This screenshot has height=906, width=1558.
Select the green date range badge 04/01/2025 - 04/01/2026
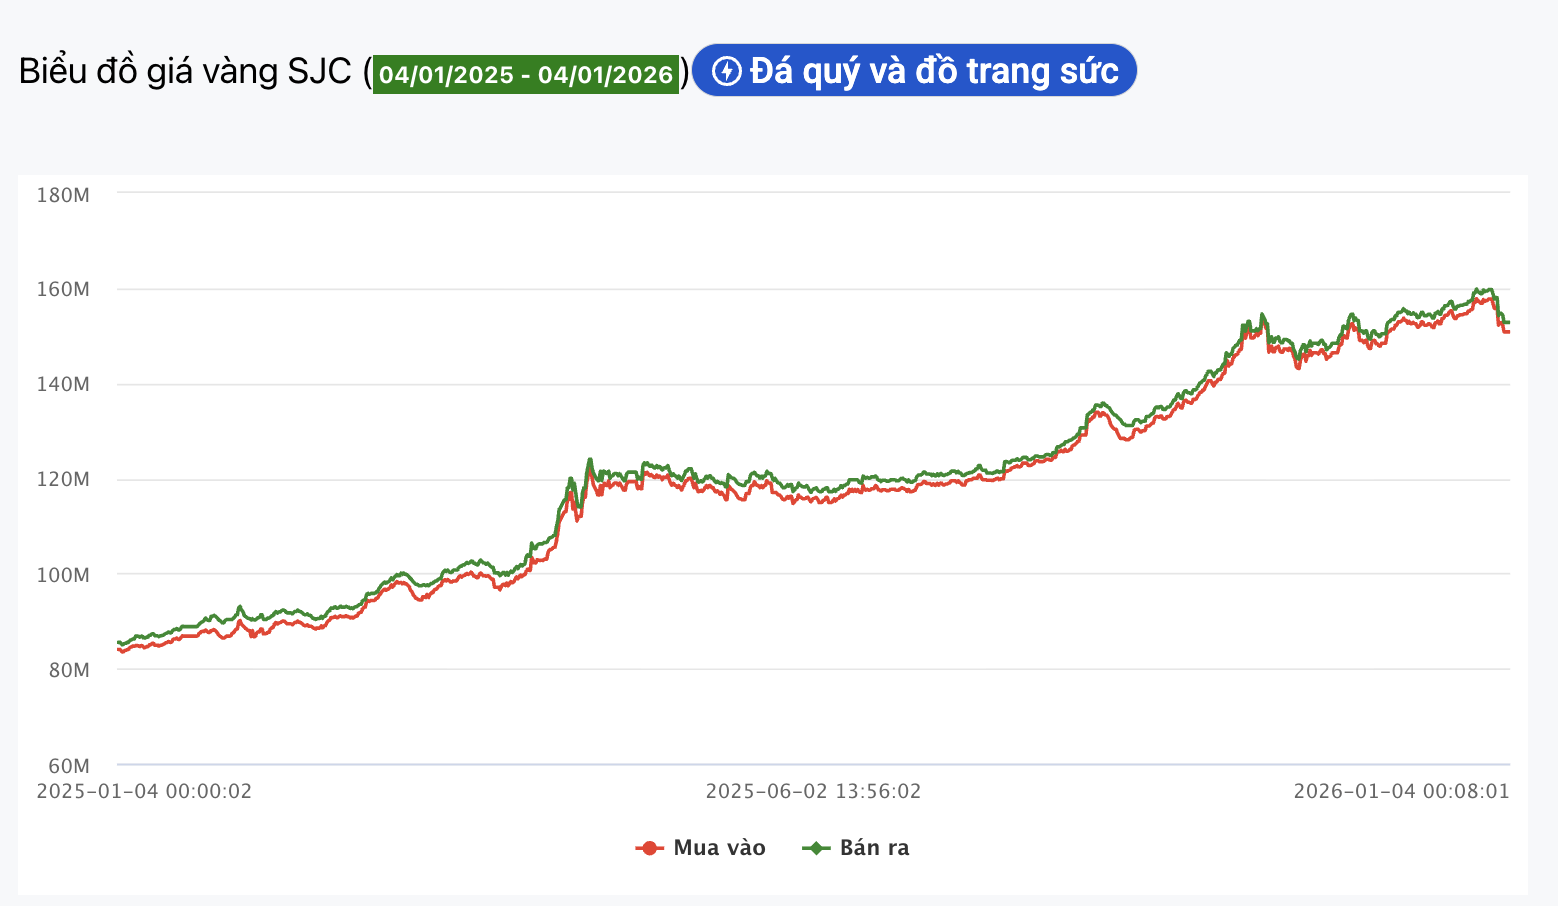point(526,75)
